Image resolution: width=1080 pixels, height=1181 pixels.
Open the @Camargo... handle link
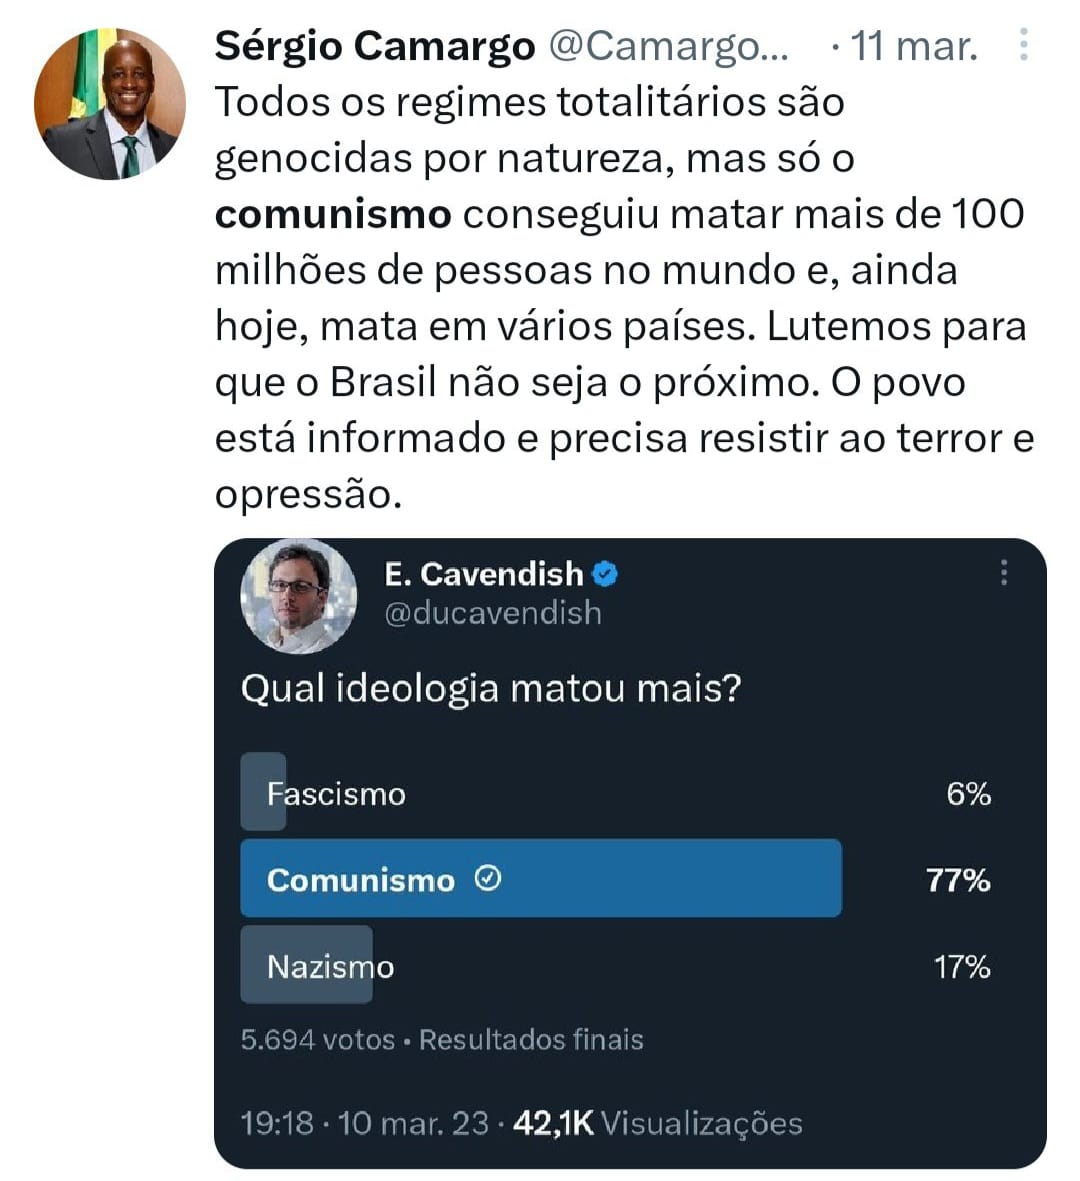pos(669,47)
